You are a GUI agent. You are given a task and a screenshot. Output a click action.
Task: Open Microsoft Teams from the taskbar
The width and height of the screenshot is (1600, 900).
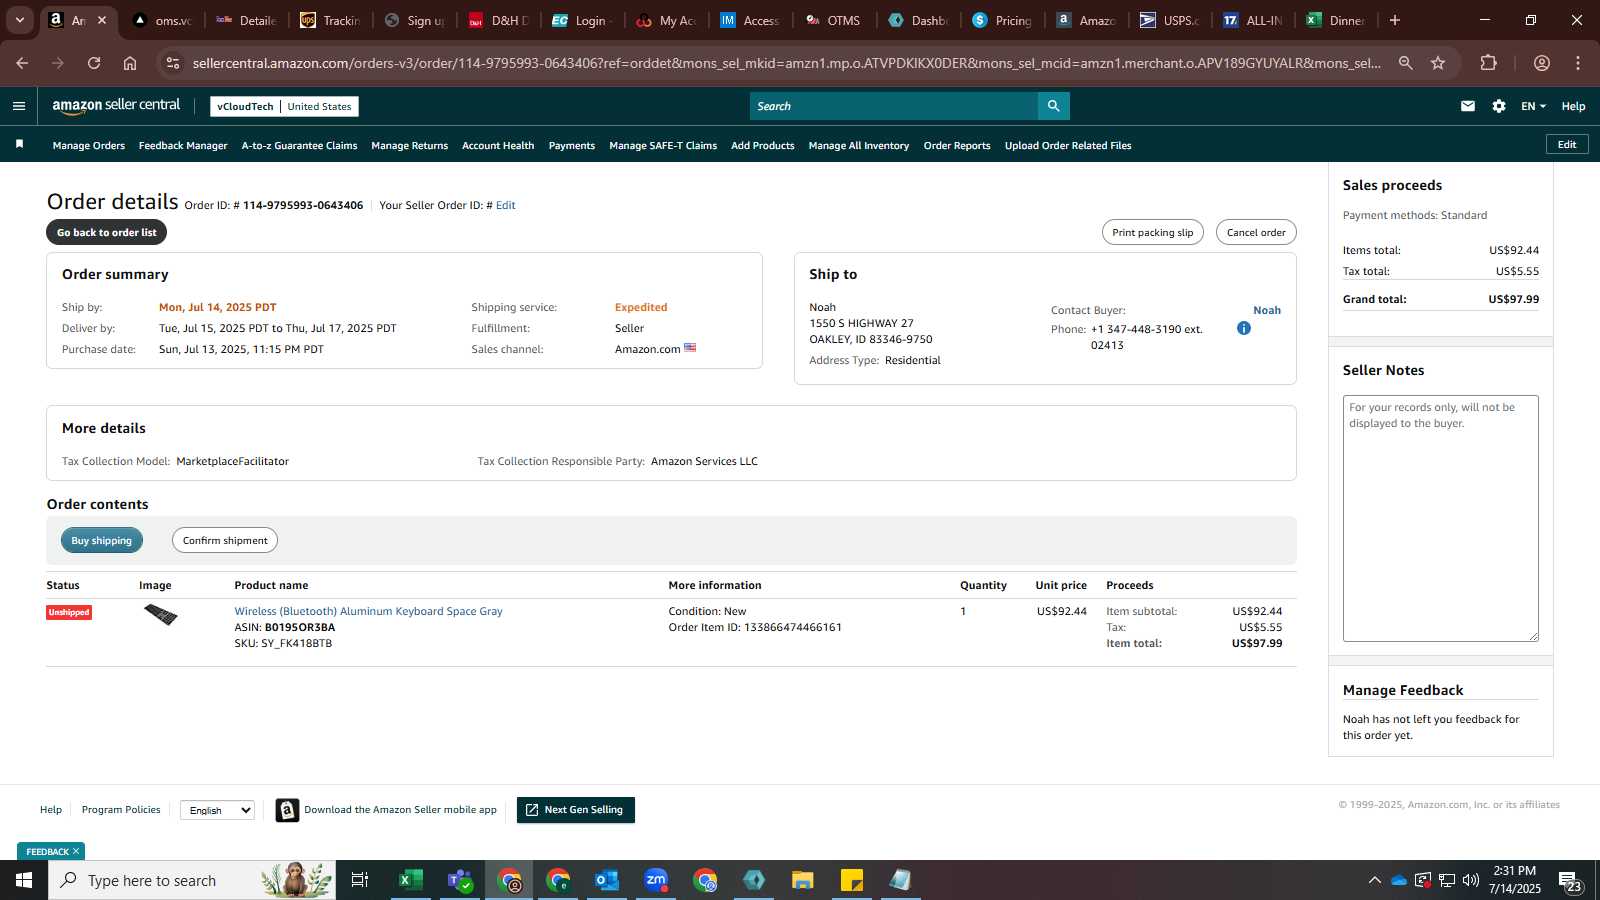point(459,880)
